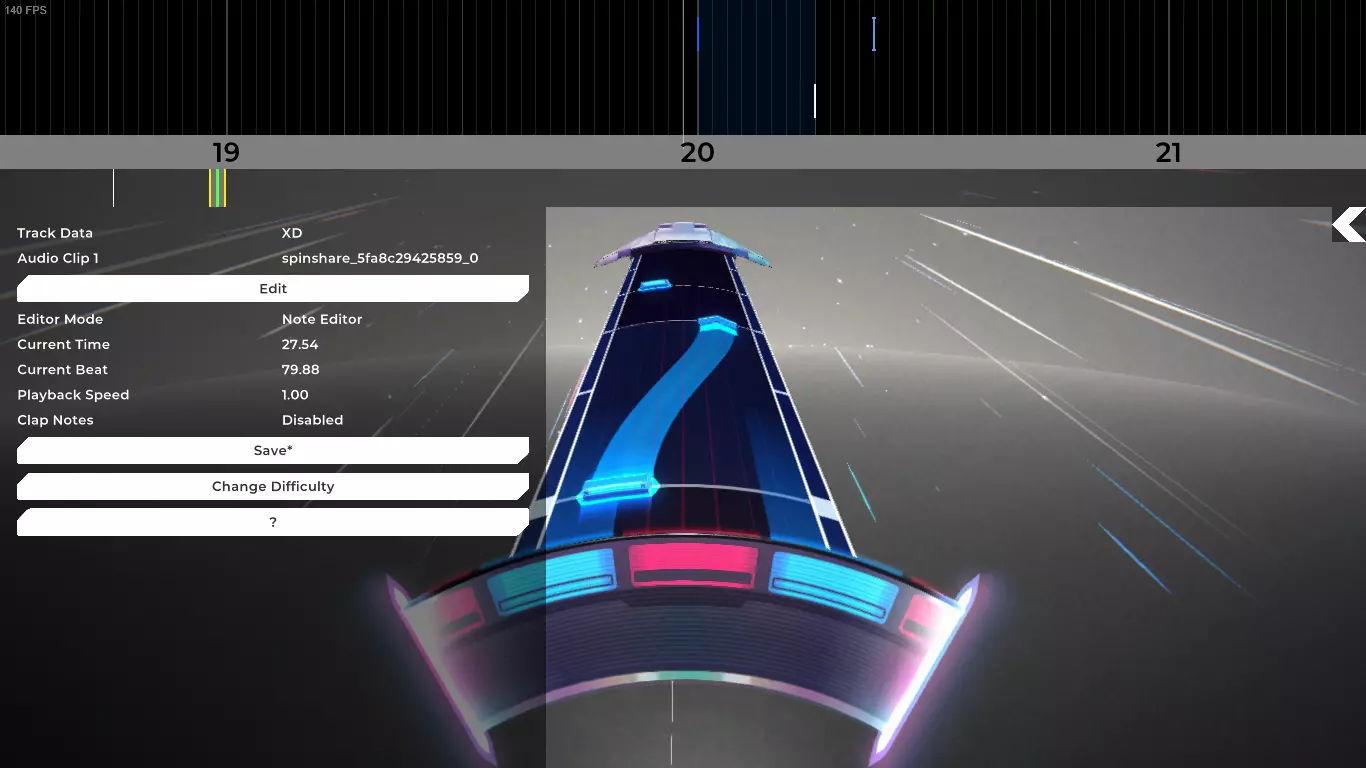Click the 'Clap Notes' label
Screen dimensions: 1366x768
pos(55,420)
